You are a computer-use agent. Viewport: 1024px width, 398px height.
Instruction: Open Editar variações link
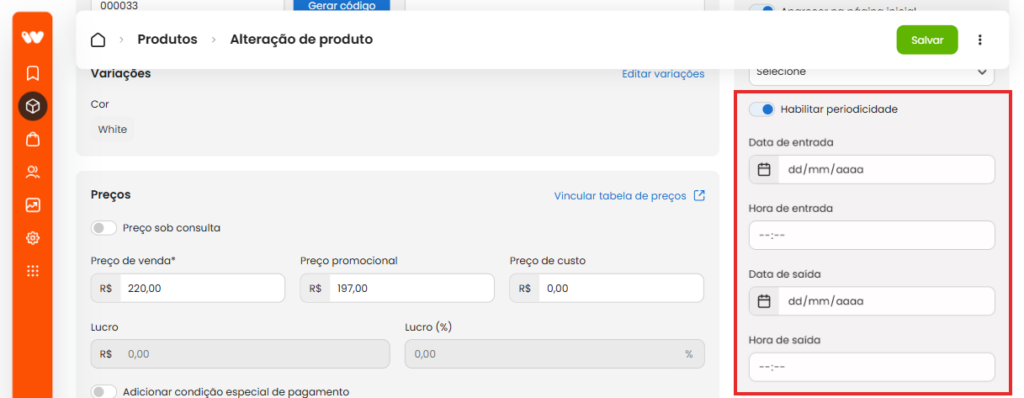tap(663, 74)
